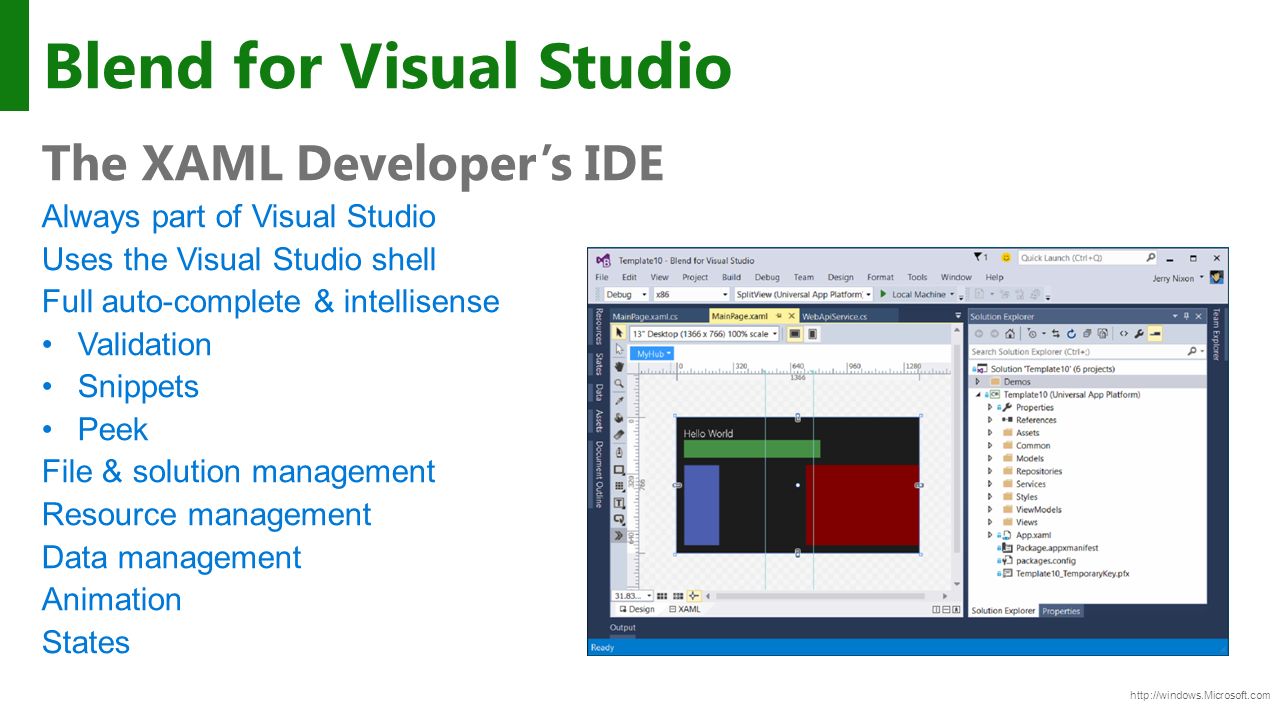Collapse the Template10 project node

tap(978, 395)
